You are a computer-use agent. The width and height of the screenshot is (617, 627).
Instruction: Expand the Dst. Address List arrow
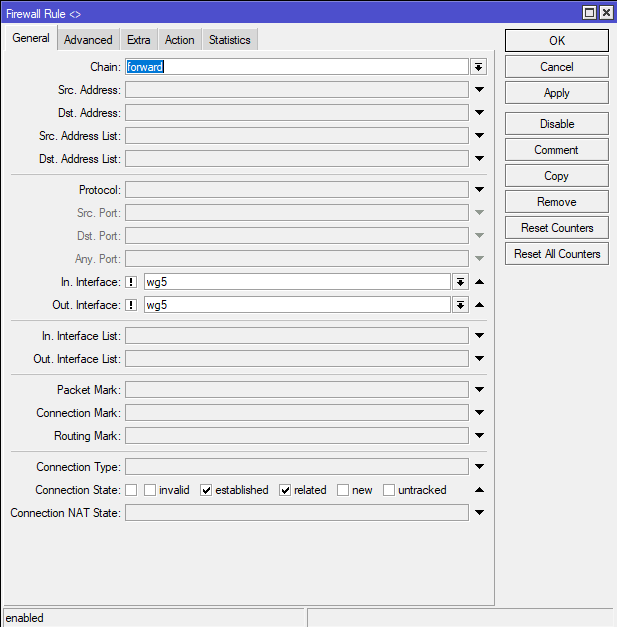point(479,159)
